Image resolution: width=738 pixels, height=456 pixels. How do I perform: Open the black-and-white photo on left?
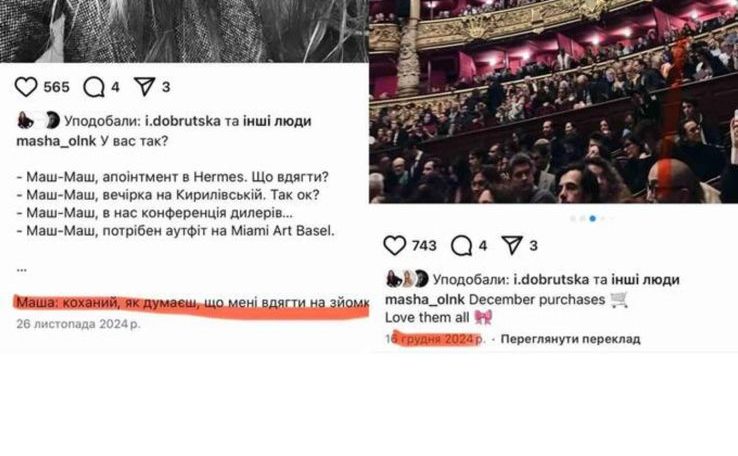184,31
